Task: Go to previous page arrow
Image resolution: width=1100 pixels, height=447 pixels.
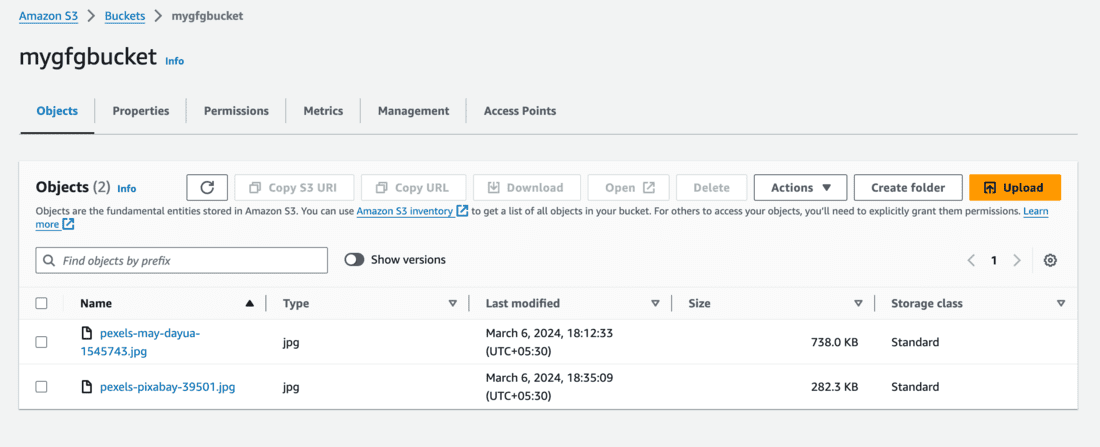Action: pos(971,260)
